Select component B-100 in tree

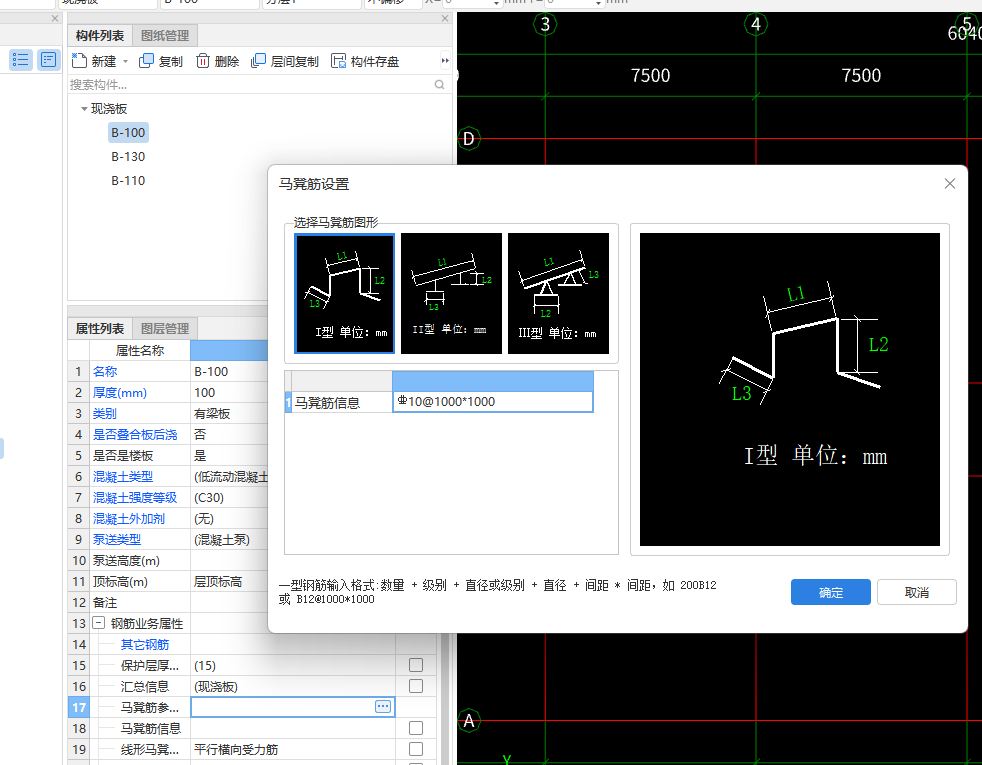[x=128, y=133]
